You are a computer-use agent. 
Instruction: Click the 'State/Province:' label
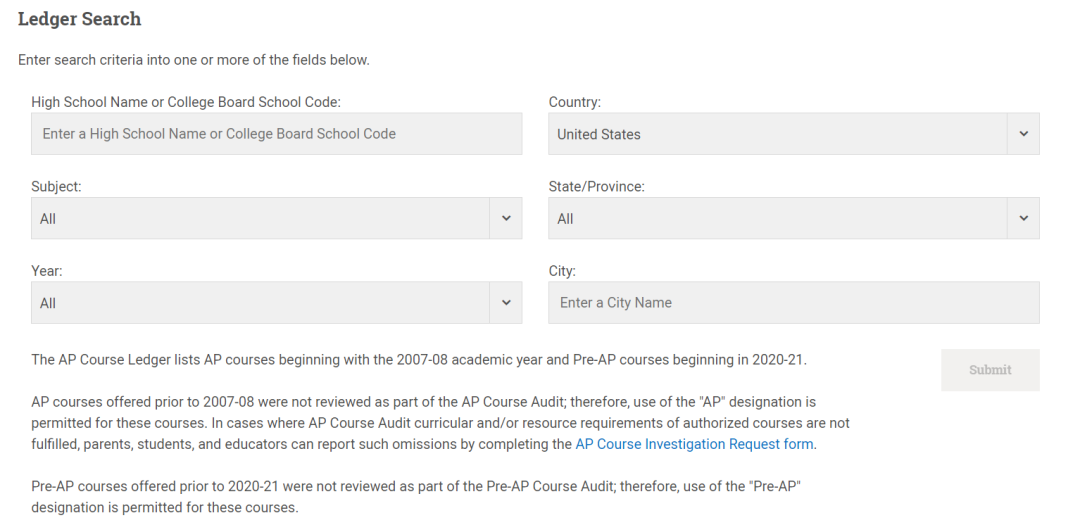pyautogui.click(x=596, y=187)
